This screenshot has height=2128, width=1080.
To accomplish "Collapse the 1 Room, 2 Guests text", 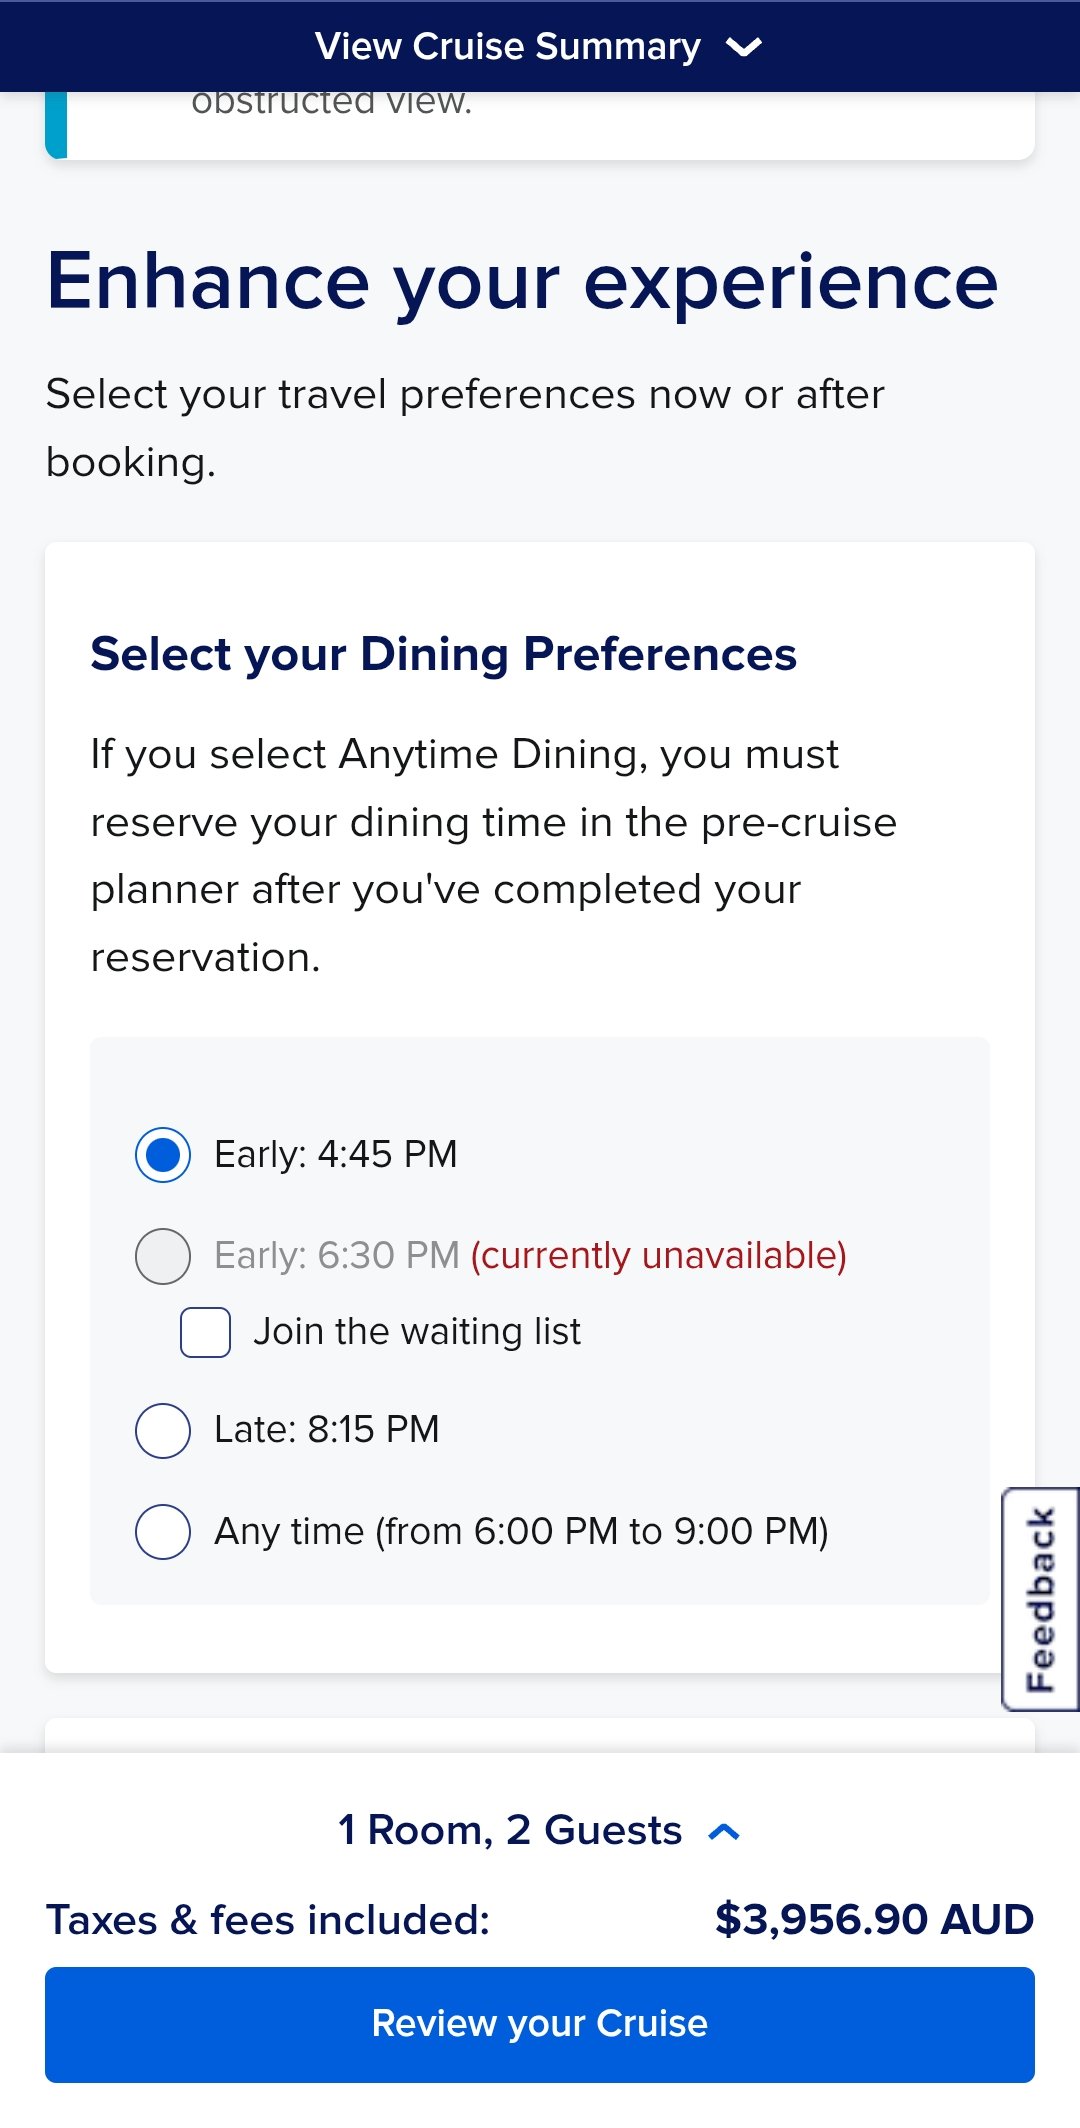I will pos(509,1830).
